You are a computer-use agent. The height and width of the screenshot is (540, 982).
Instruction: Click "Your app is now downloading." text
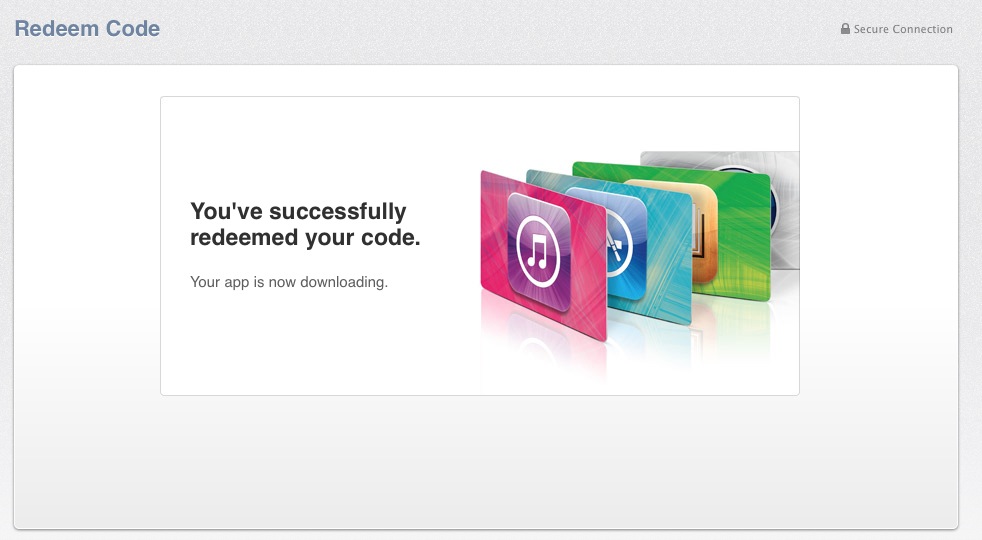[289, 282]
